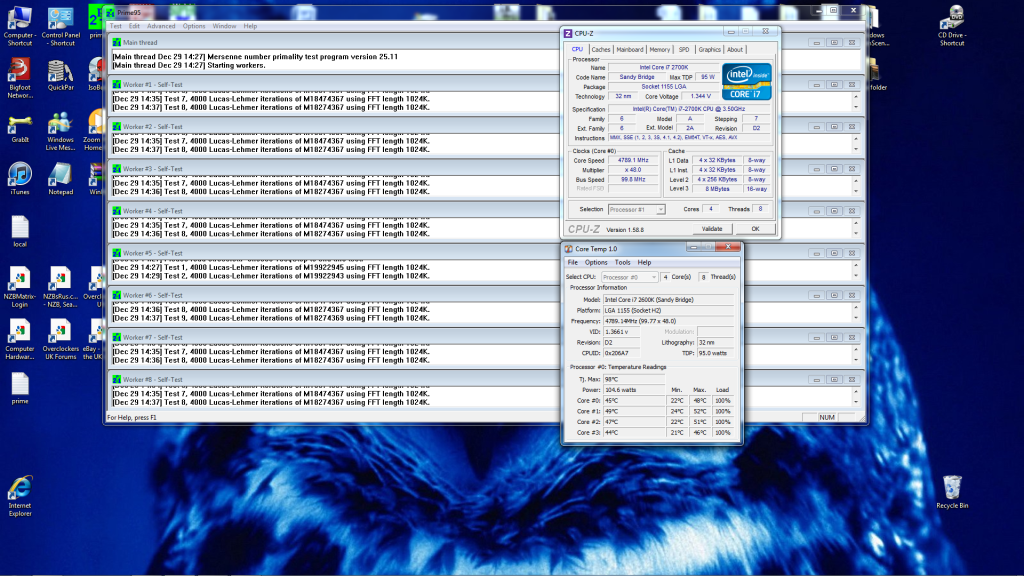The height and width of the screenshot is (576, 1024).
Task: Click the Core Temp icon in its title bar
Action: click(567, 248)
